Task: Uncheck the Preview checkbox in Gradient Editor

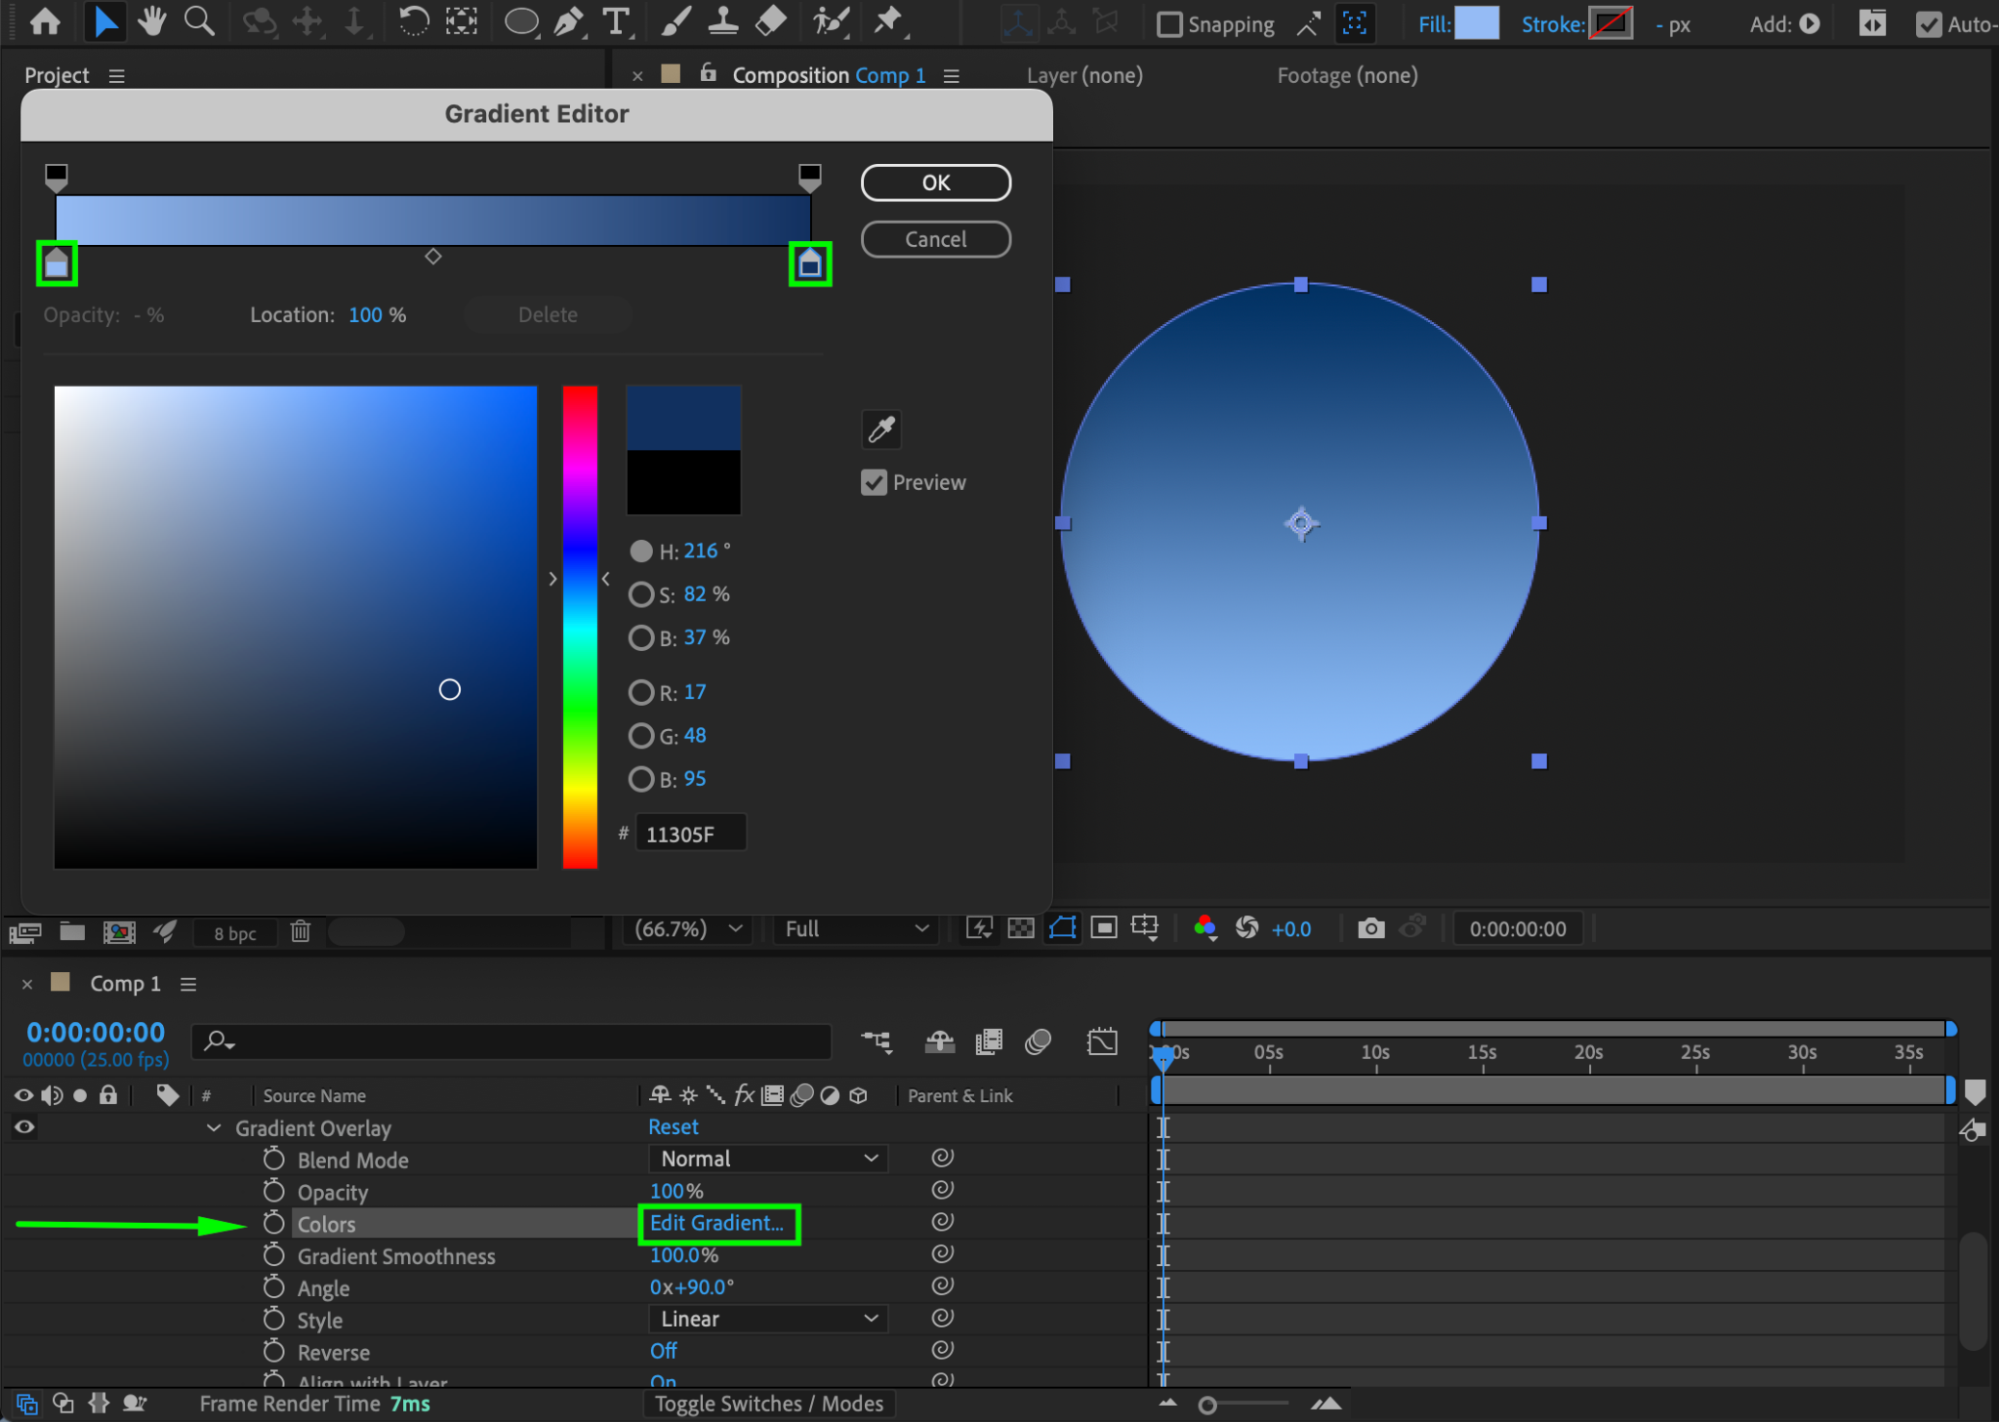Action: pyautogui.click(x=874, y=483)
